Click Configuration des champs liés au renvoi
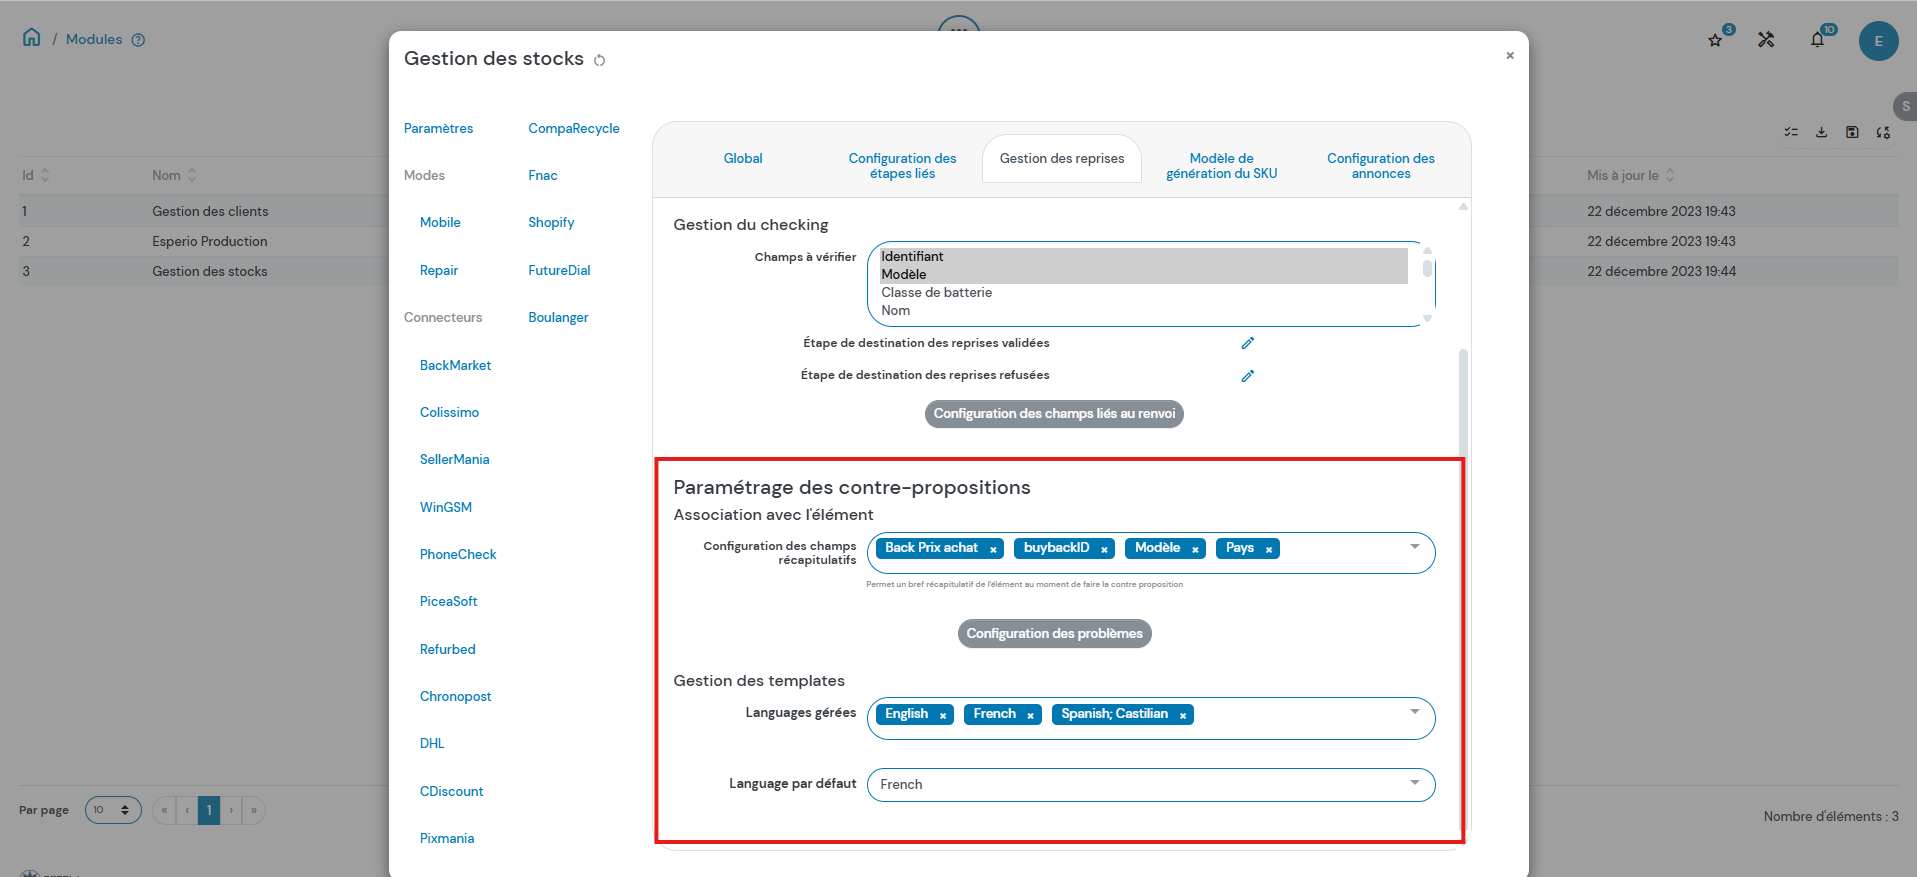The image size is (1917, 877). point(1054,414)
